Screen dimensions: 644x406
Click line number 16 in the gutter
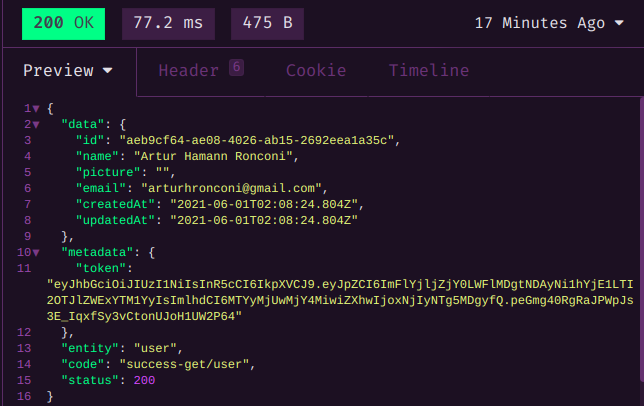point(24,397)
